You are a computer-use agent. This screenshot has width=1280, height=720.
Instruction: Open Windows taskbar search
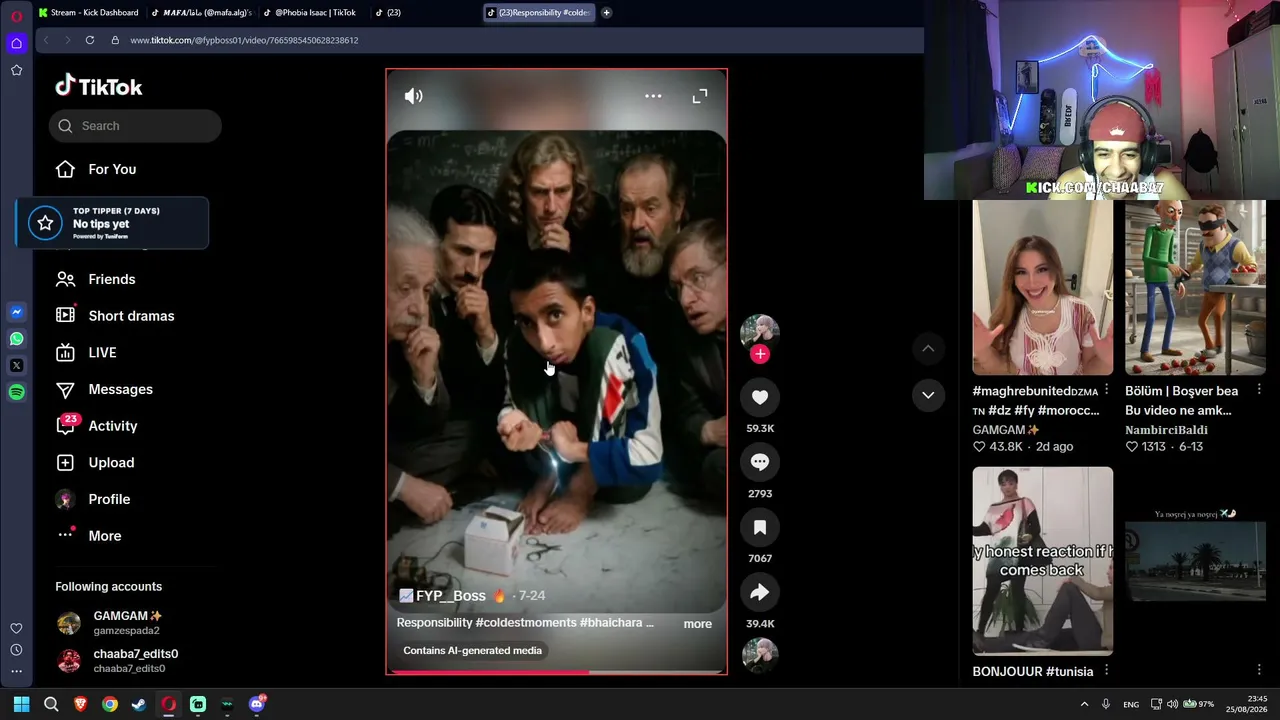click(51, 704)
